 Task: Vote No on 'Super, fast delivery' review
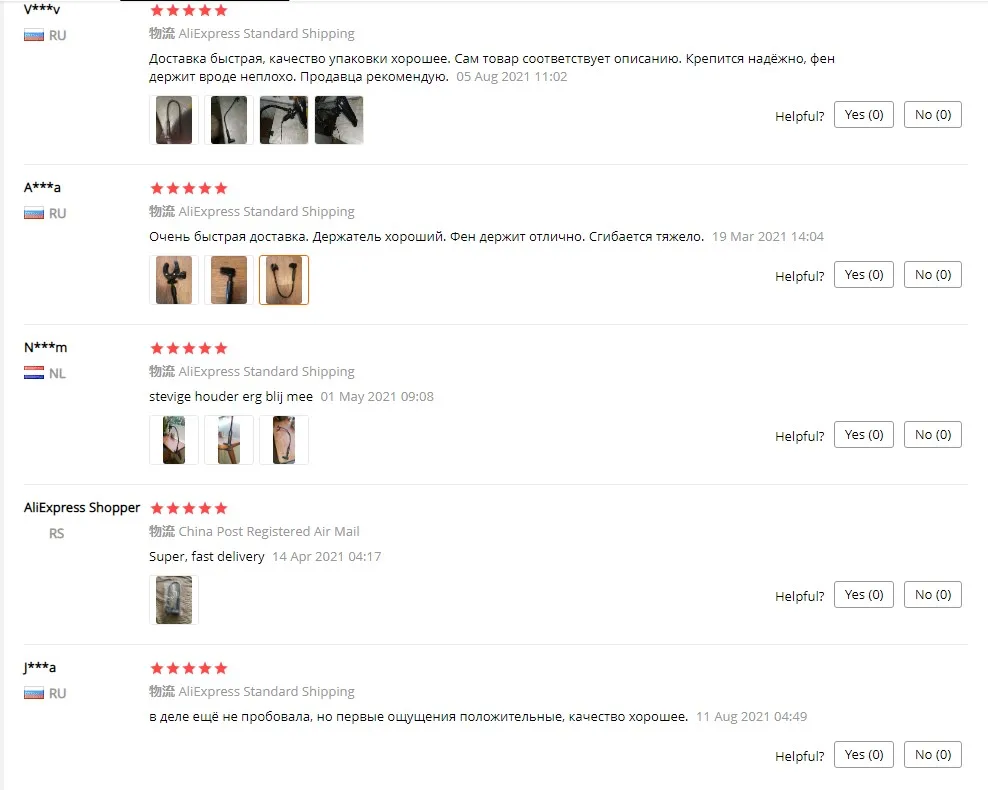click(x=933, y=595)
